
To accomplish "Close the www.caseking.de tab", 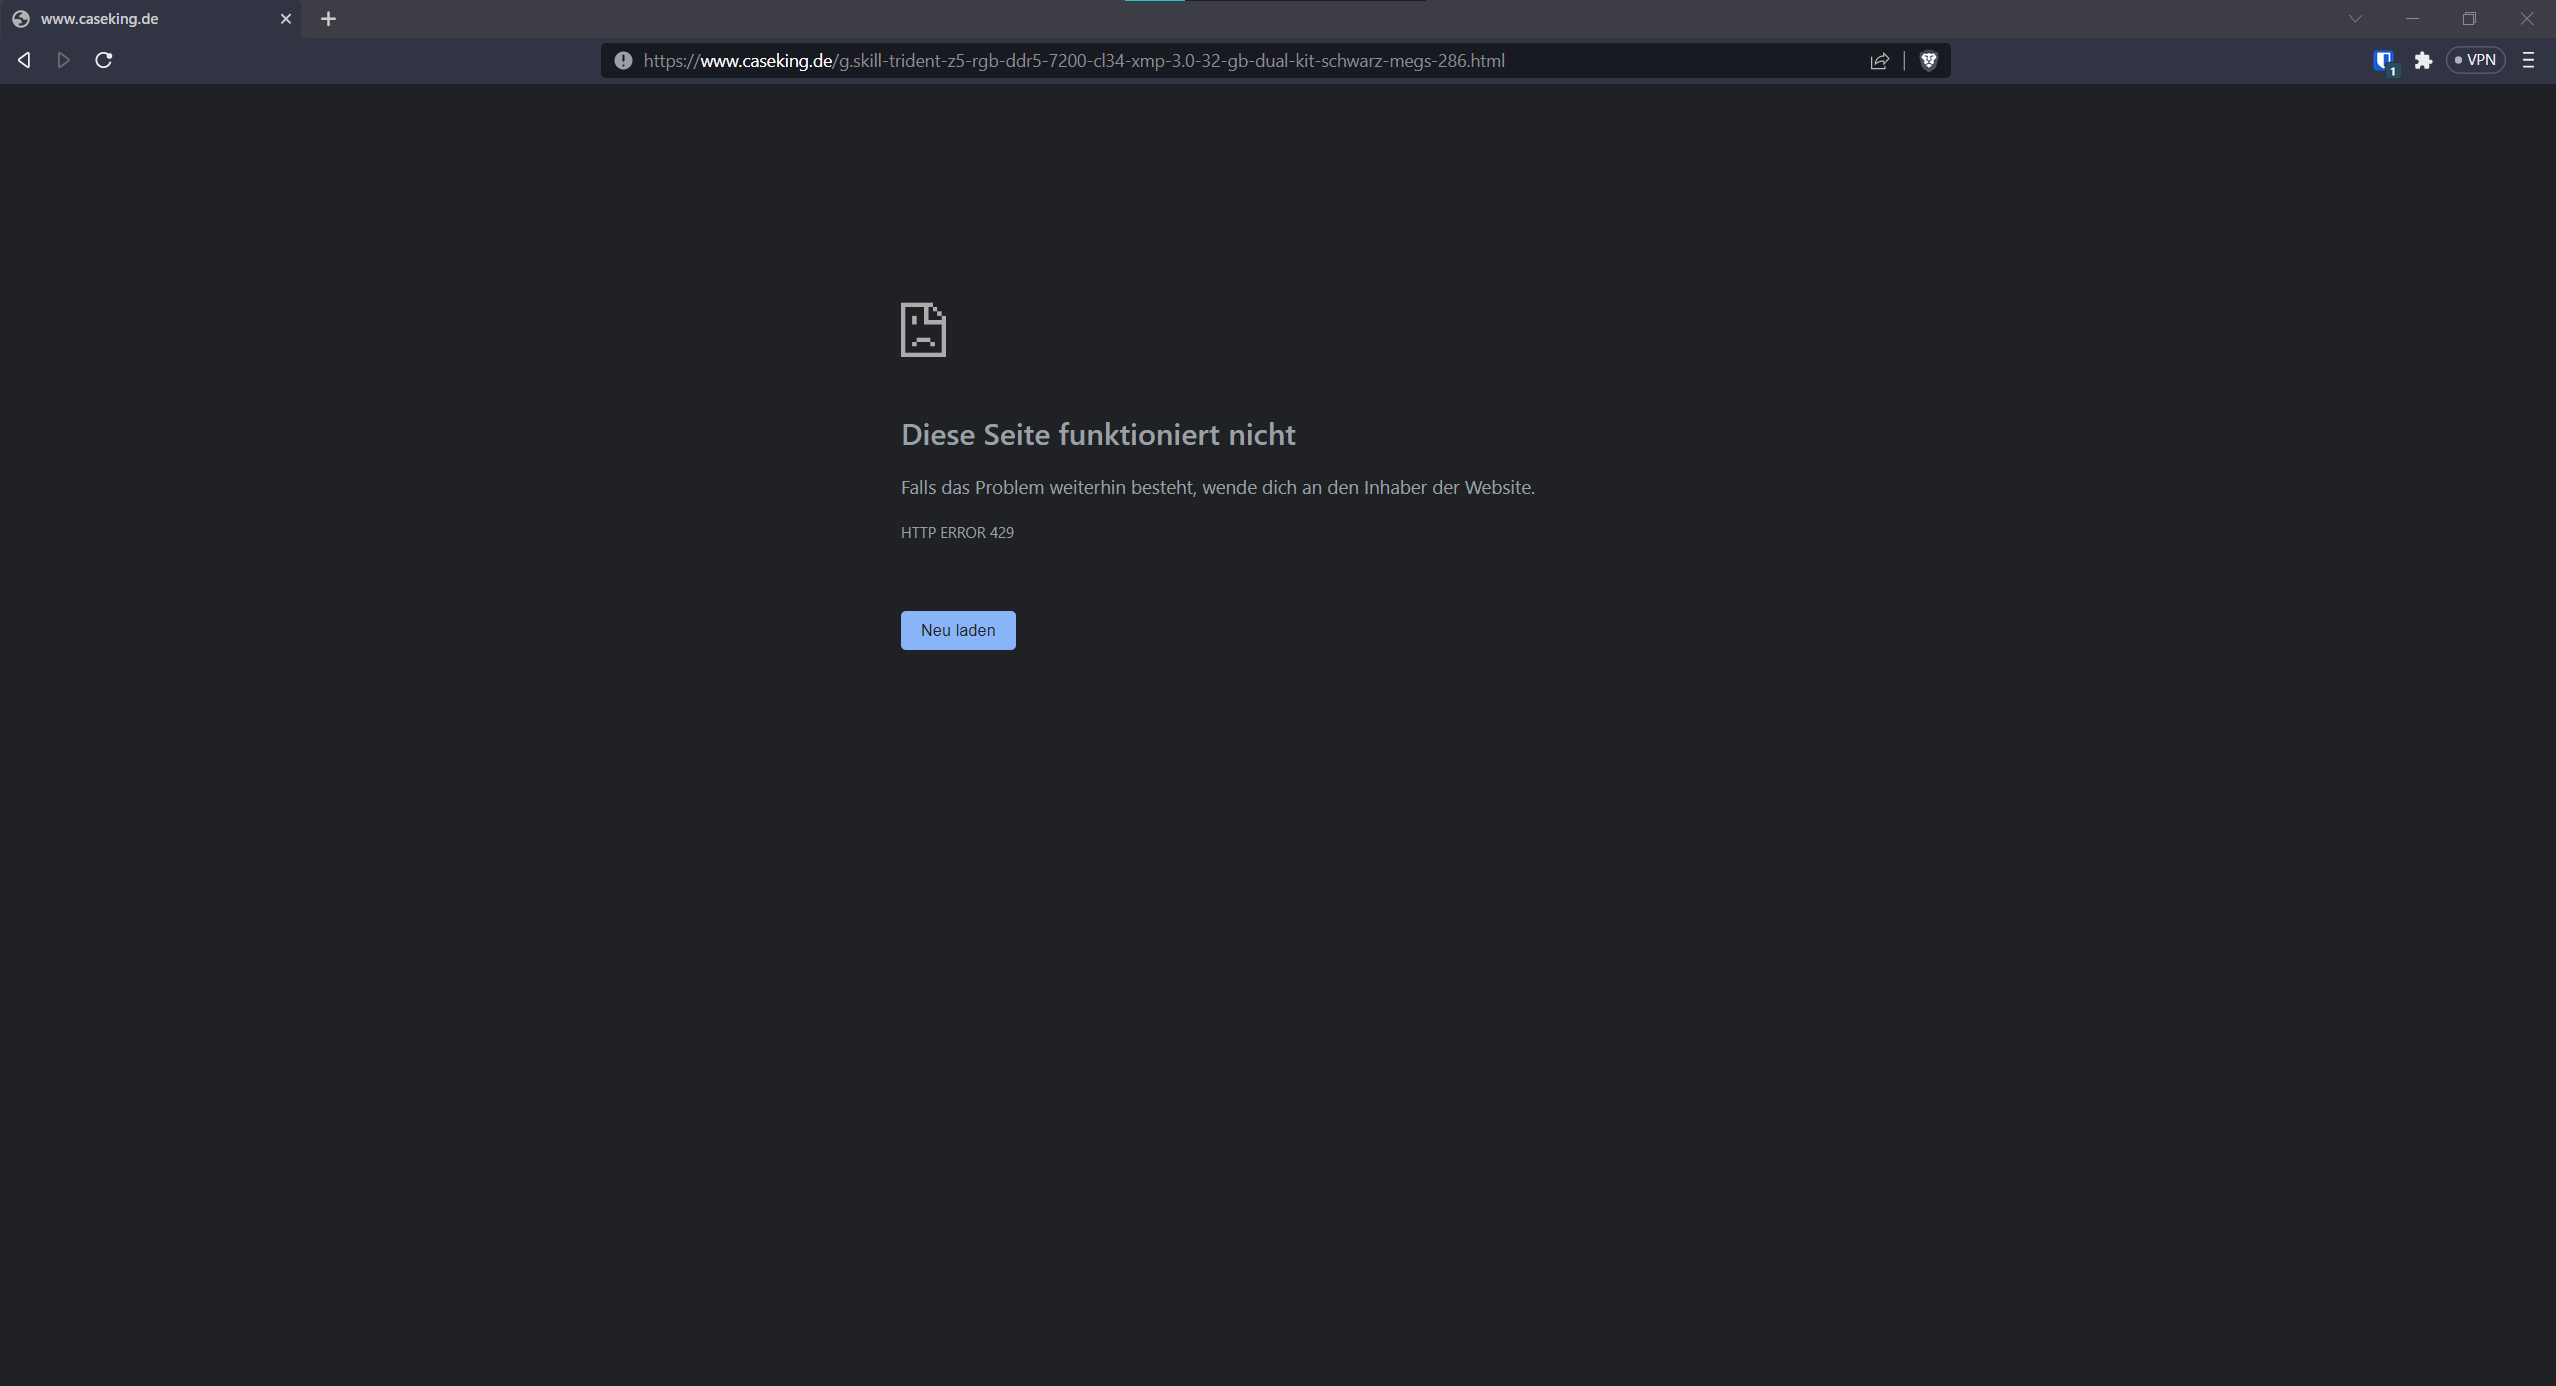I will (285, 19).
